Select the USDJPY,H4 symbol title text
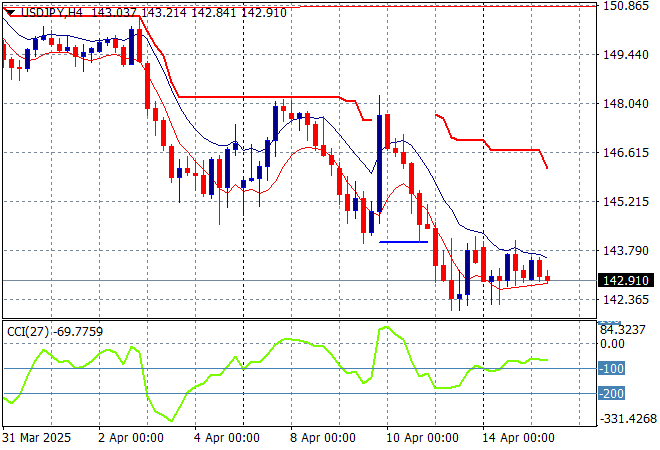The image size is (660, 450). (52, 13)
